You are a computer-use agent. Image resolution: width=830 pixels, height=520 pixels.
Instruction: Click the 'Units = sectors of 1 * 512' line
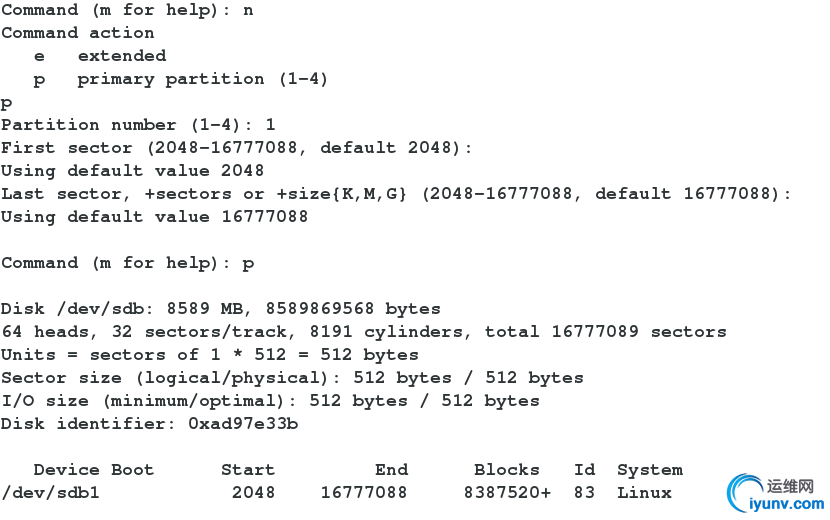pos(210,355)
